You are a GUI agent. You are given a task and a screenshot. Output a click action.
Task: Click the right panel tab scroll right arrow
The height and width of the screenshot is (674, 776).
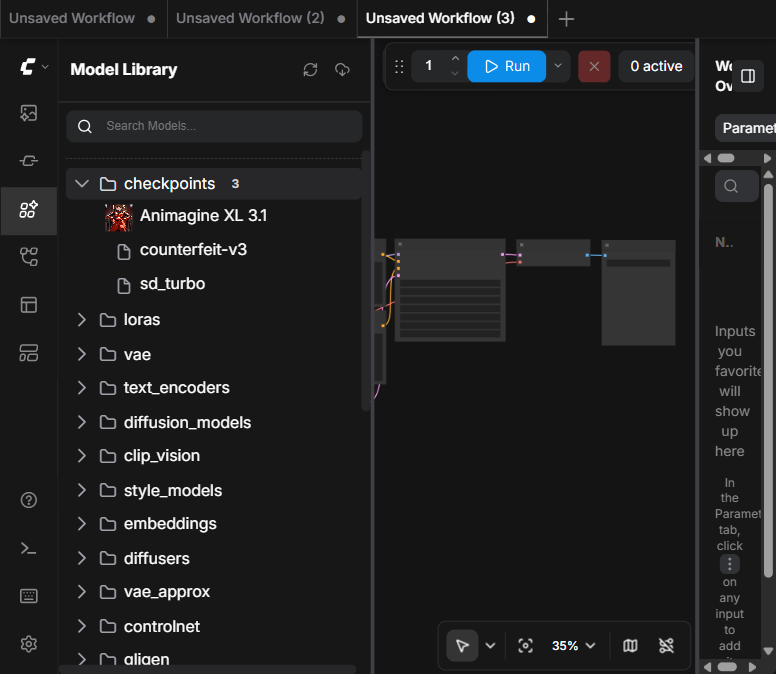pyautogui.click(x=767, y=158)
